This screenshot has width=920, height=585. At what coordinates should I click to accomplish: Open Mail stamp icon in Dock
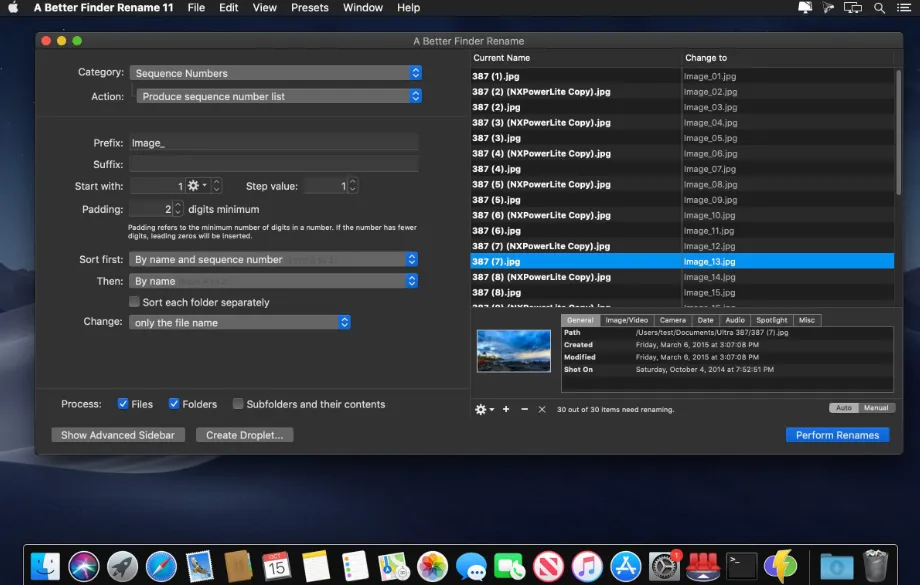[199, 567]
